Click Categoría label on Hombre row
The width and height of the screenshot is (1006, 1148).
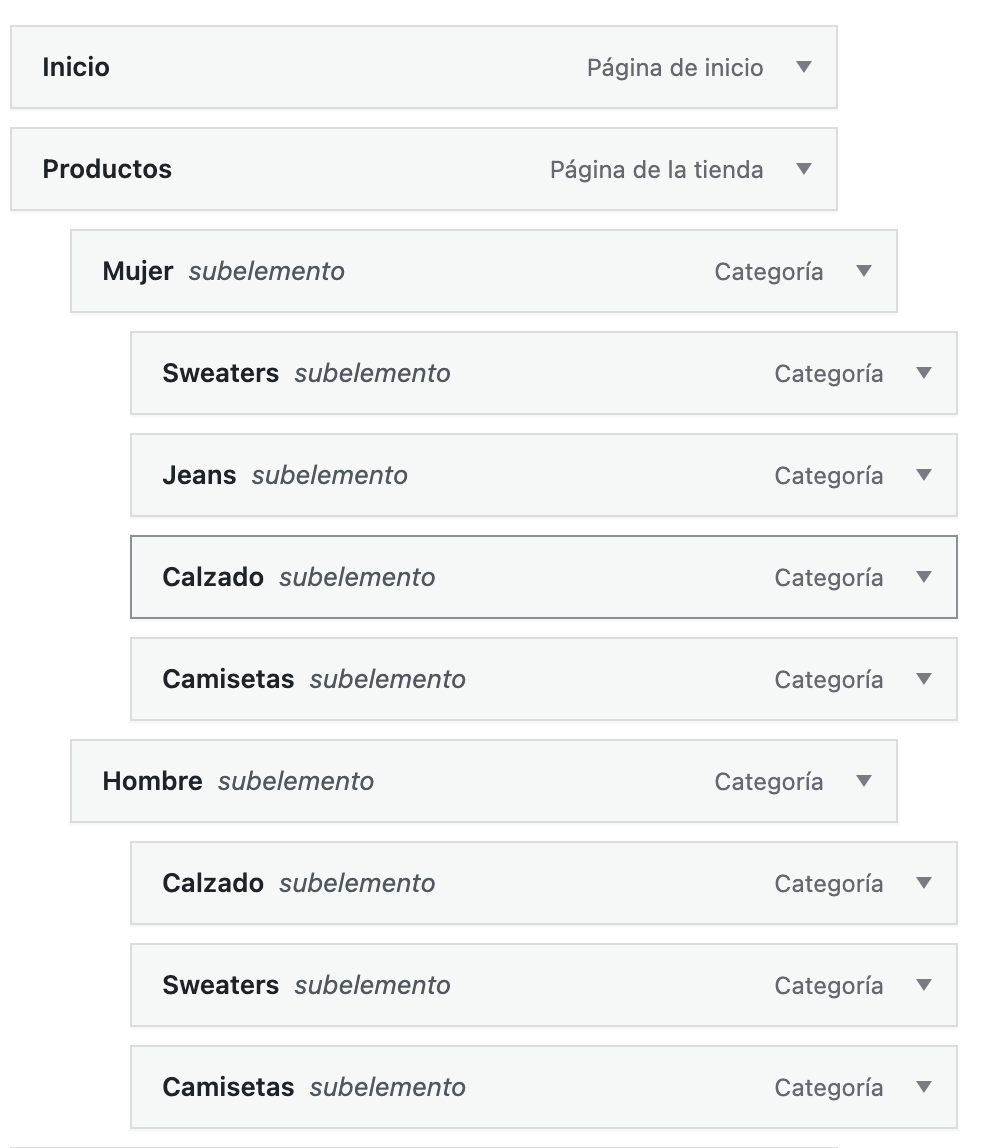click(768, 782)
